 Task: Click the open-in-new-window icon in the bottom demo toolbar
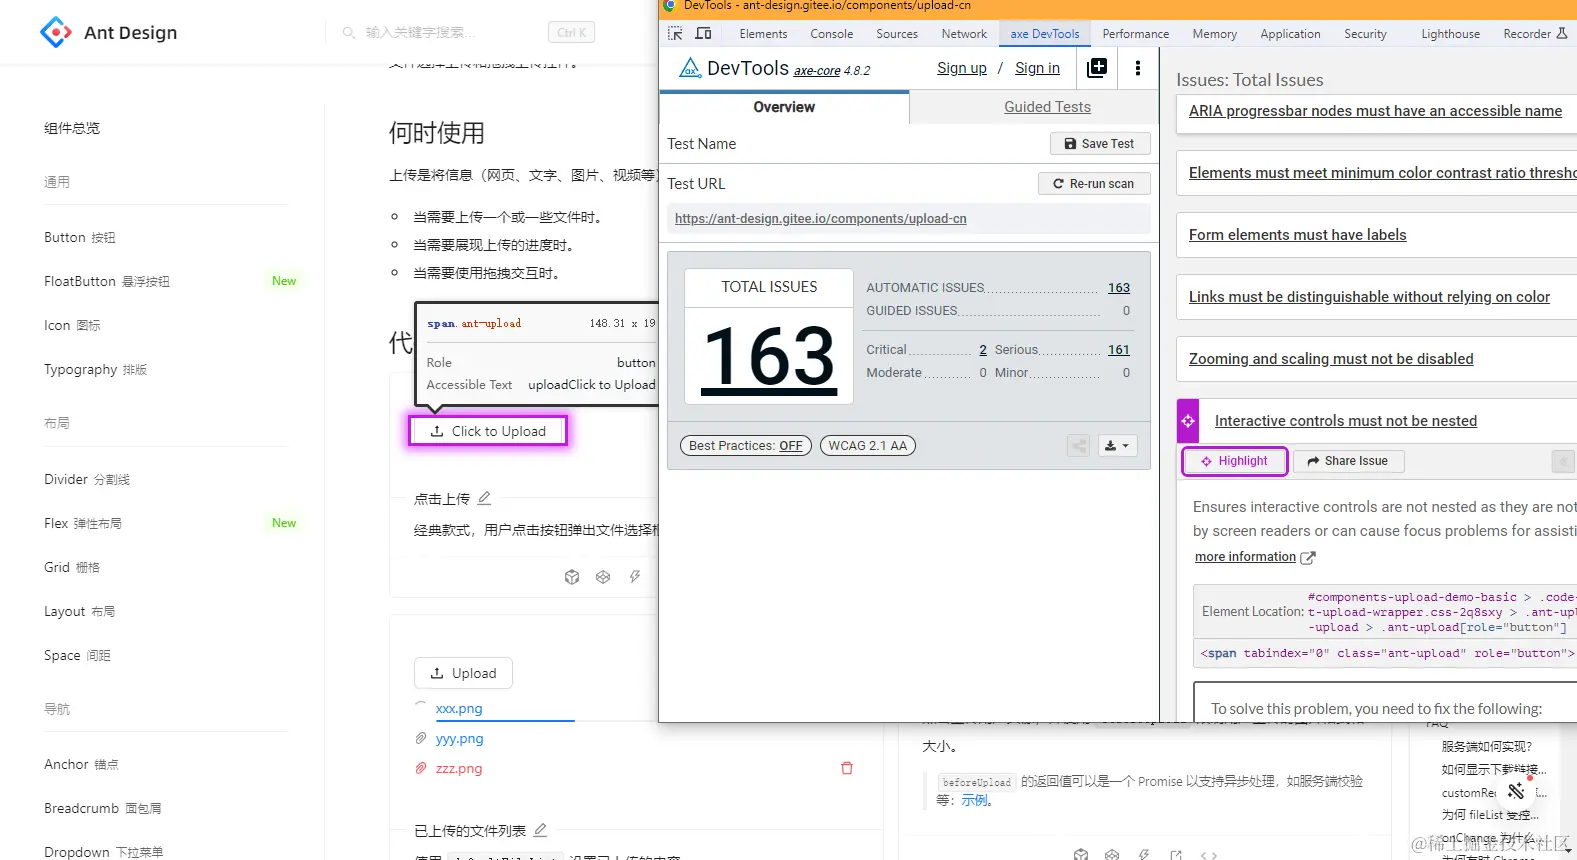tap(1176, 855)
